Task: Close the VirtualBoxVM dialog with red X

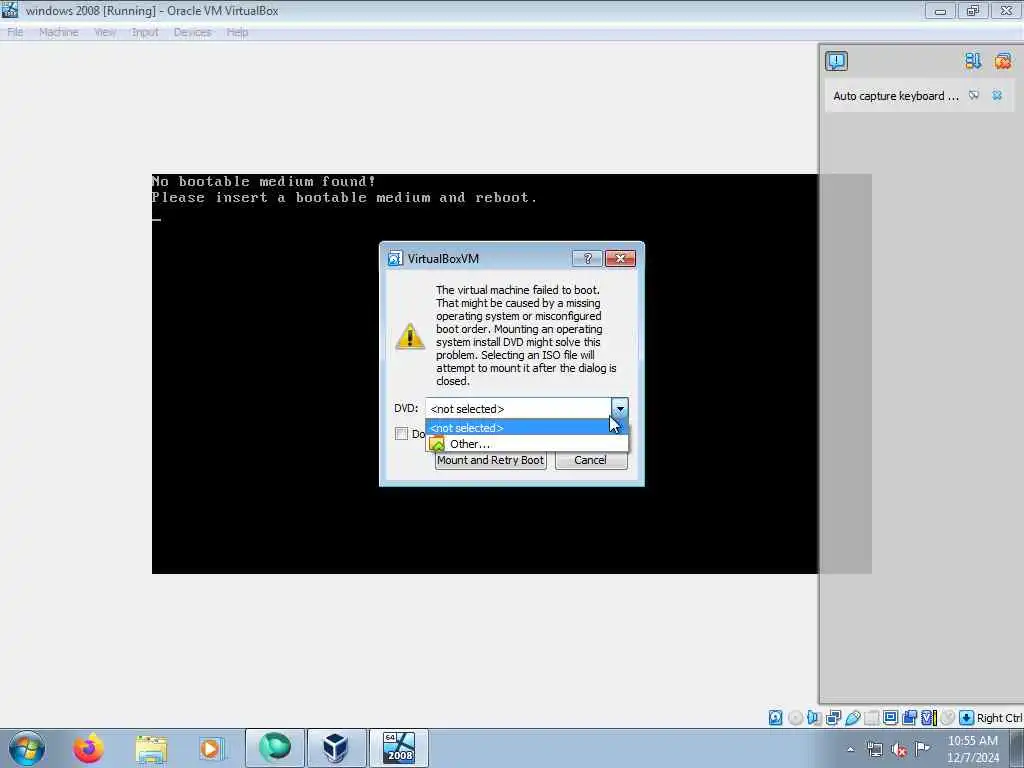Action: tap(620, 259)
